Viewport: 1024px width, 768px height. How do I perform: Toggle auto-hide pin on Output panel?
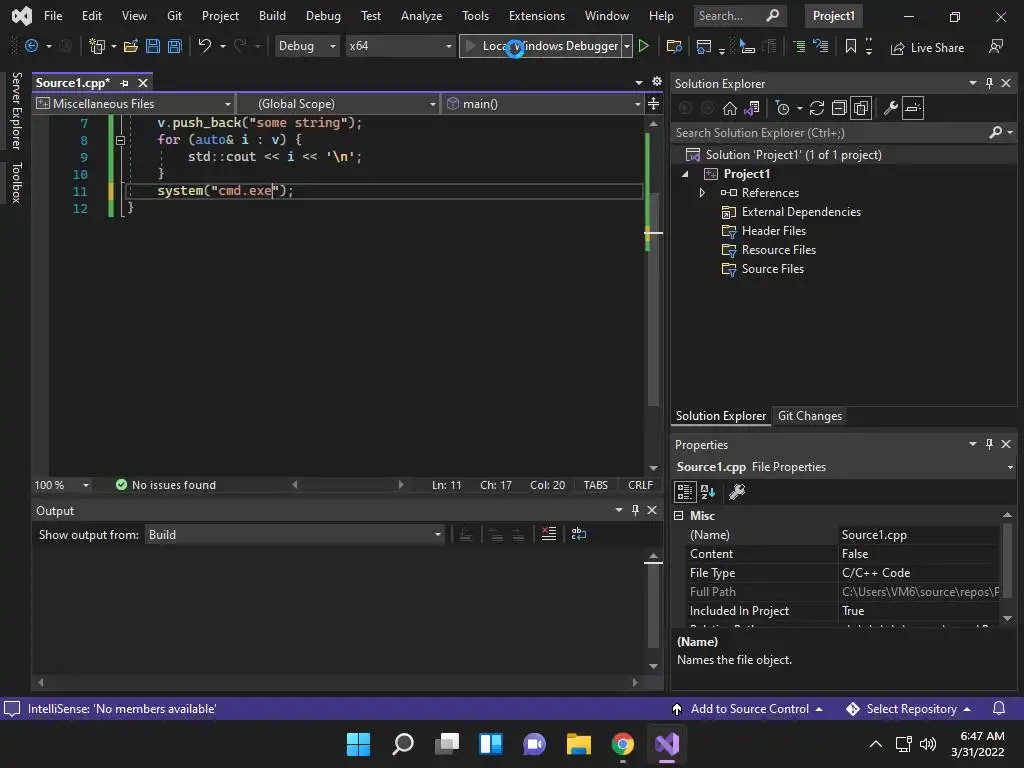click(635, 510)
